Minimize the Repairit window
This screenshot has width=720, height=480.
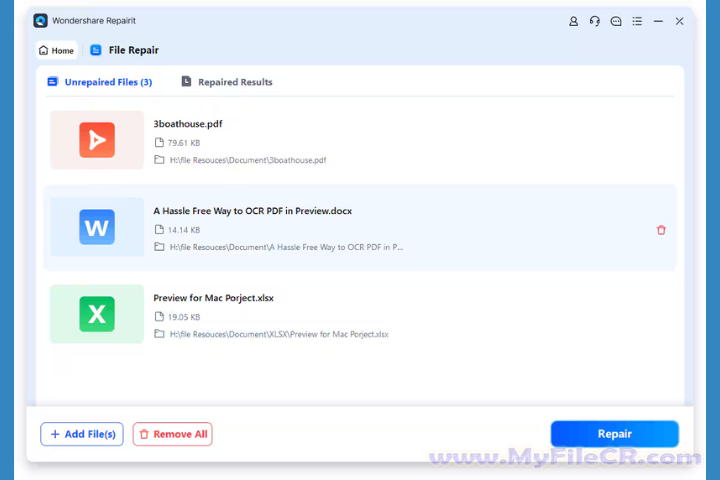[658, 21]
